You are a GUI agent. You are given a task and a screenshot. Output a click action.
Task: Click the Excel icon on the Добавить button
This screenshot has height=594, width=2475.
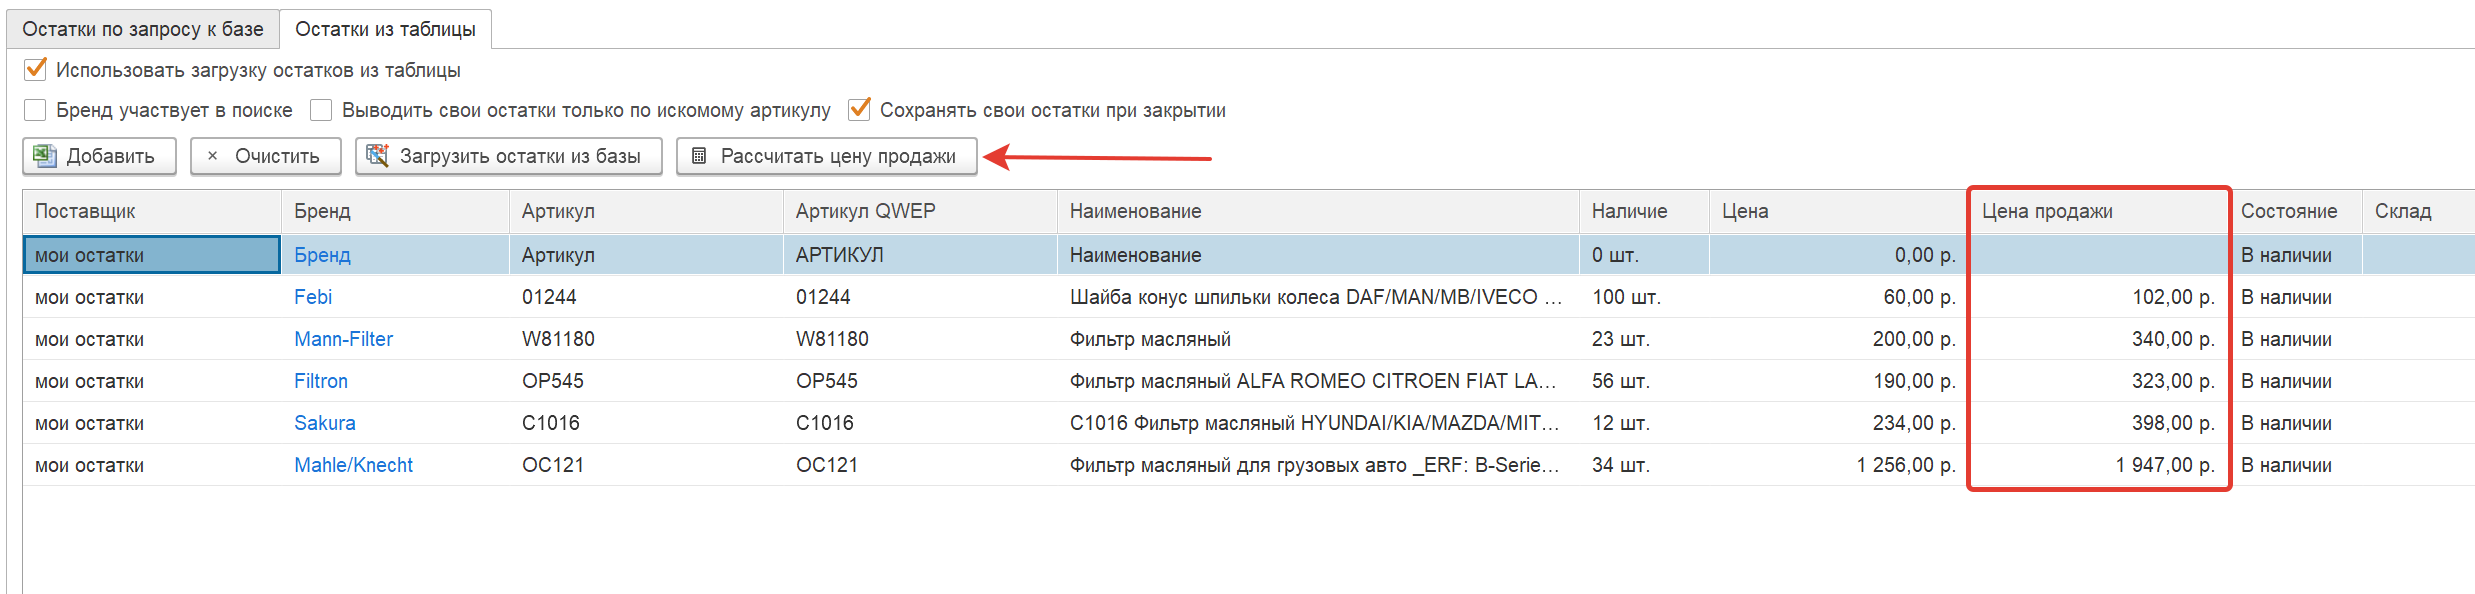(x=44, y=156)
